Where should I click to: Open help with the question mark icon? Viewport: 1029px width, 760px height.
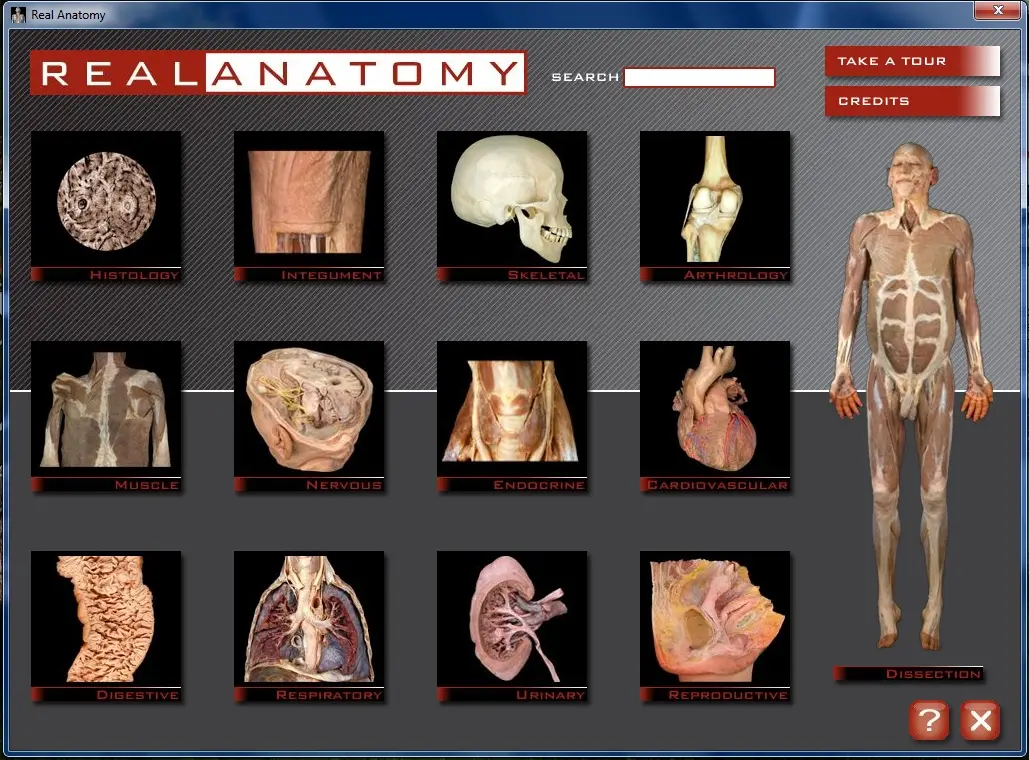tap(929, 720)
